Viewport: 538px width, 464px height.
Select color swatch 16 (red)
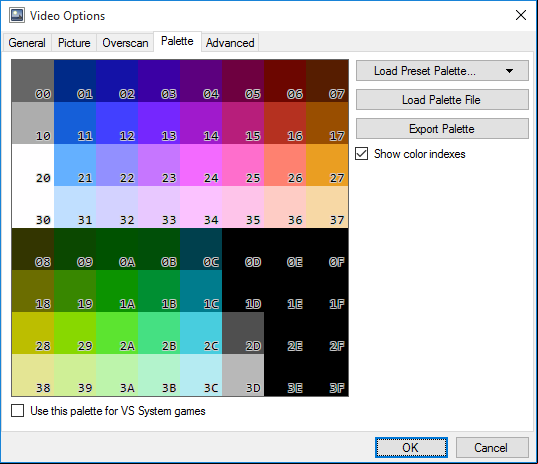(285, 123)
